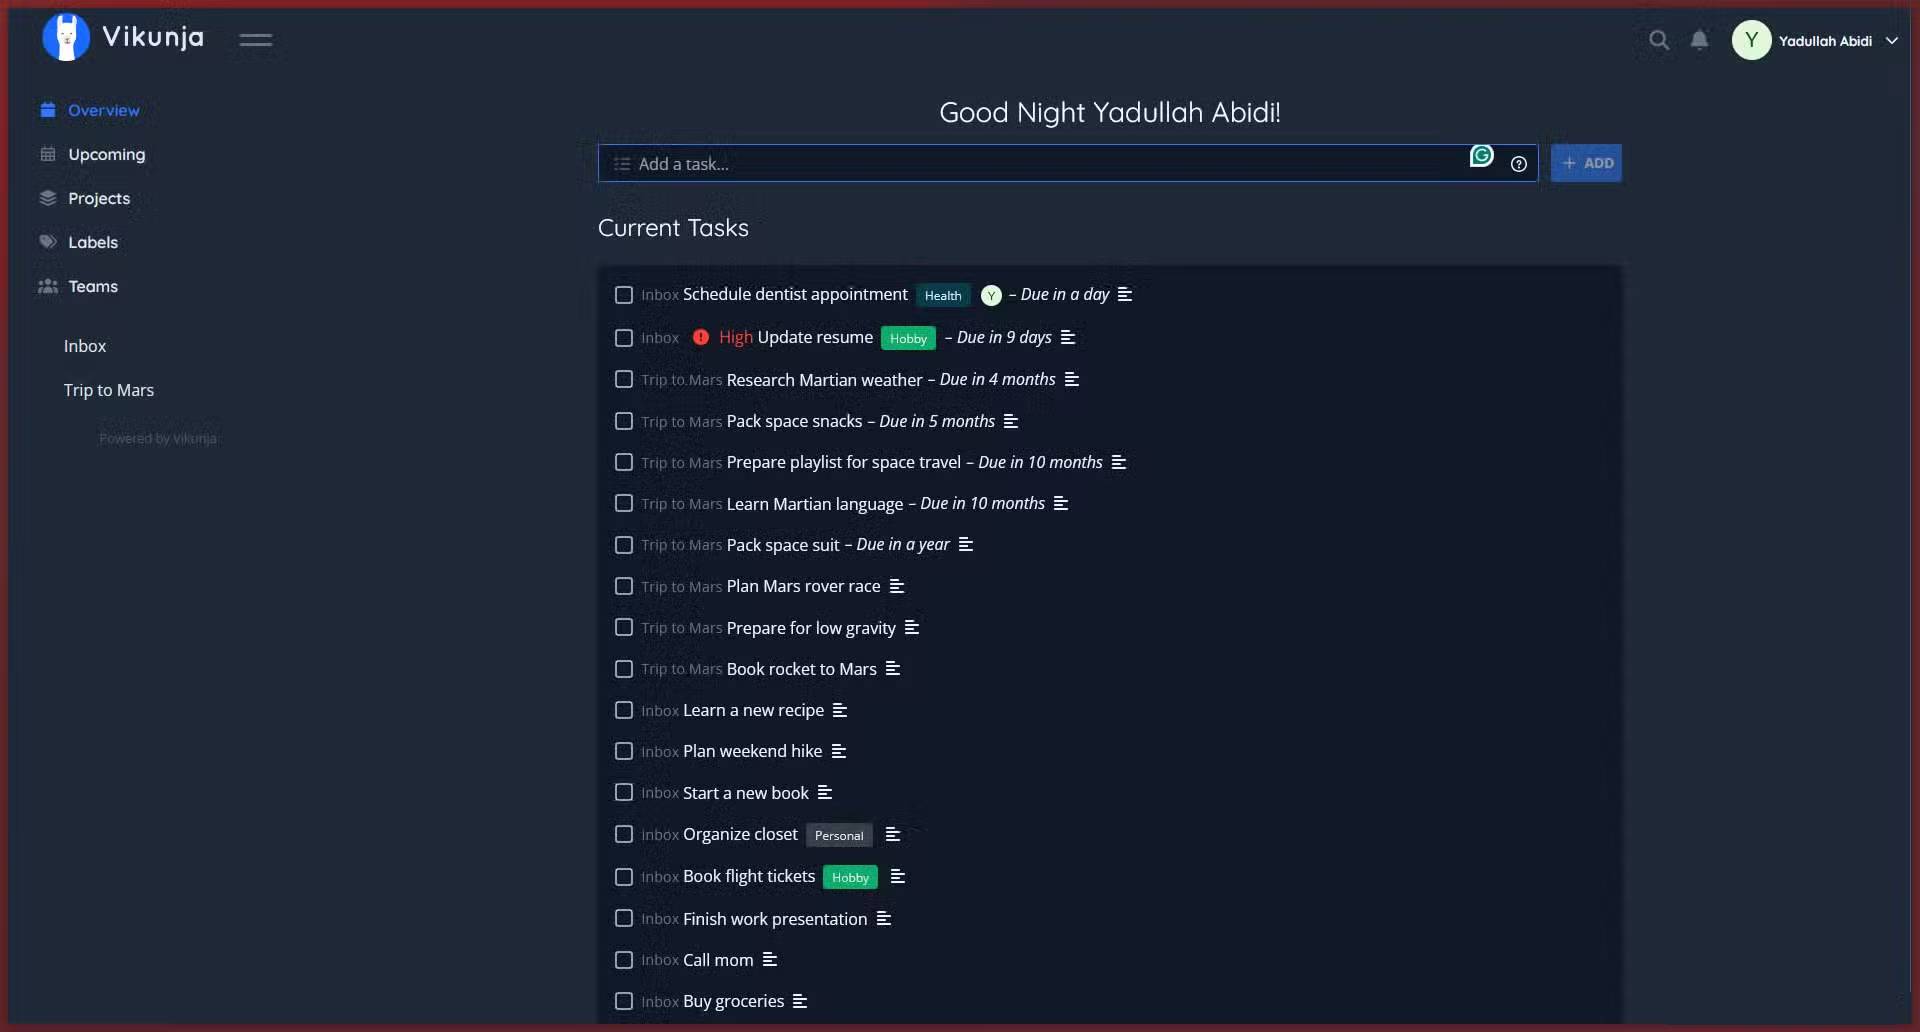Click the assignee avatar on dentist task
The width and height of the screenshot is (1920, 1032).
click(991, 295)
